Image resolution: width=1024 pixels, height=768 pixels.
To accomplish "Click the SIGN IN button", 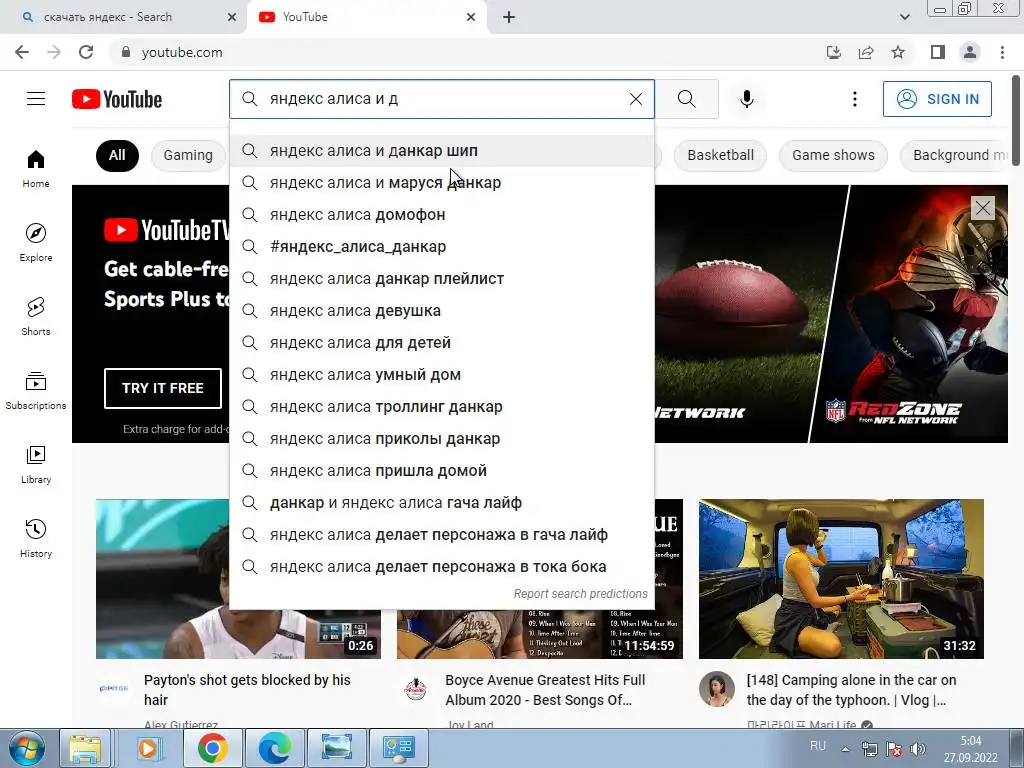I will (x=937, y=99).
